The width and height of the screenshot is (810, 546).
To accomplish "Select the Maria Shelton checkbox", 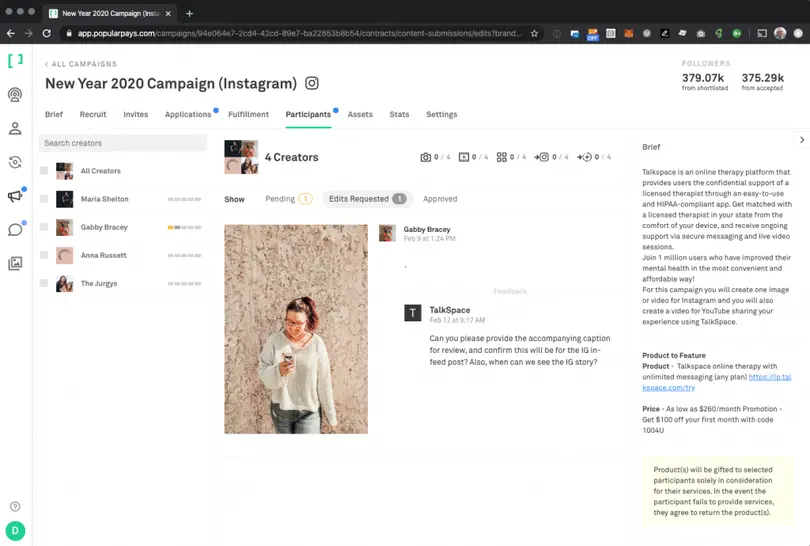I will (x=44, y=199).
